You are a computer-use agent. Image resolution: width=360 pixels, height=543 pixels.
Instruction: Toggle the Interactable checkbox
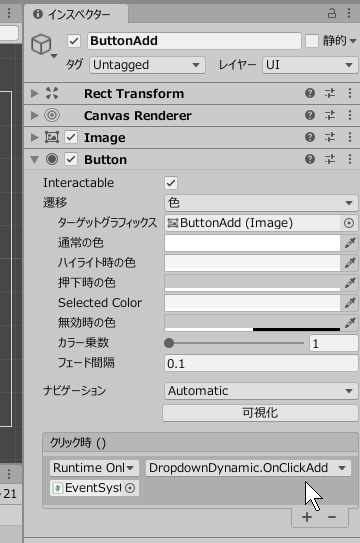(171, 183)
